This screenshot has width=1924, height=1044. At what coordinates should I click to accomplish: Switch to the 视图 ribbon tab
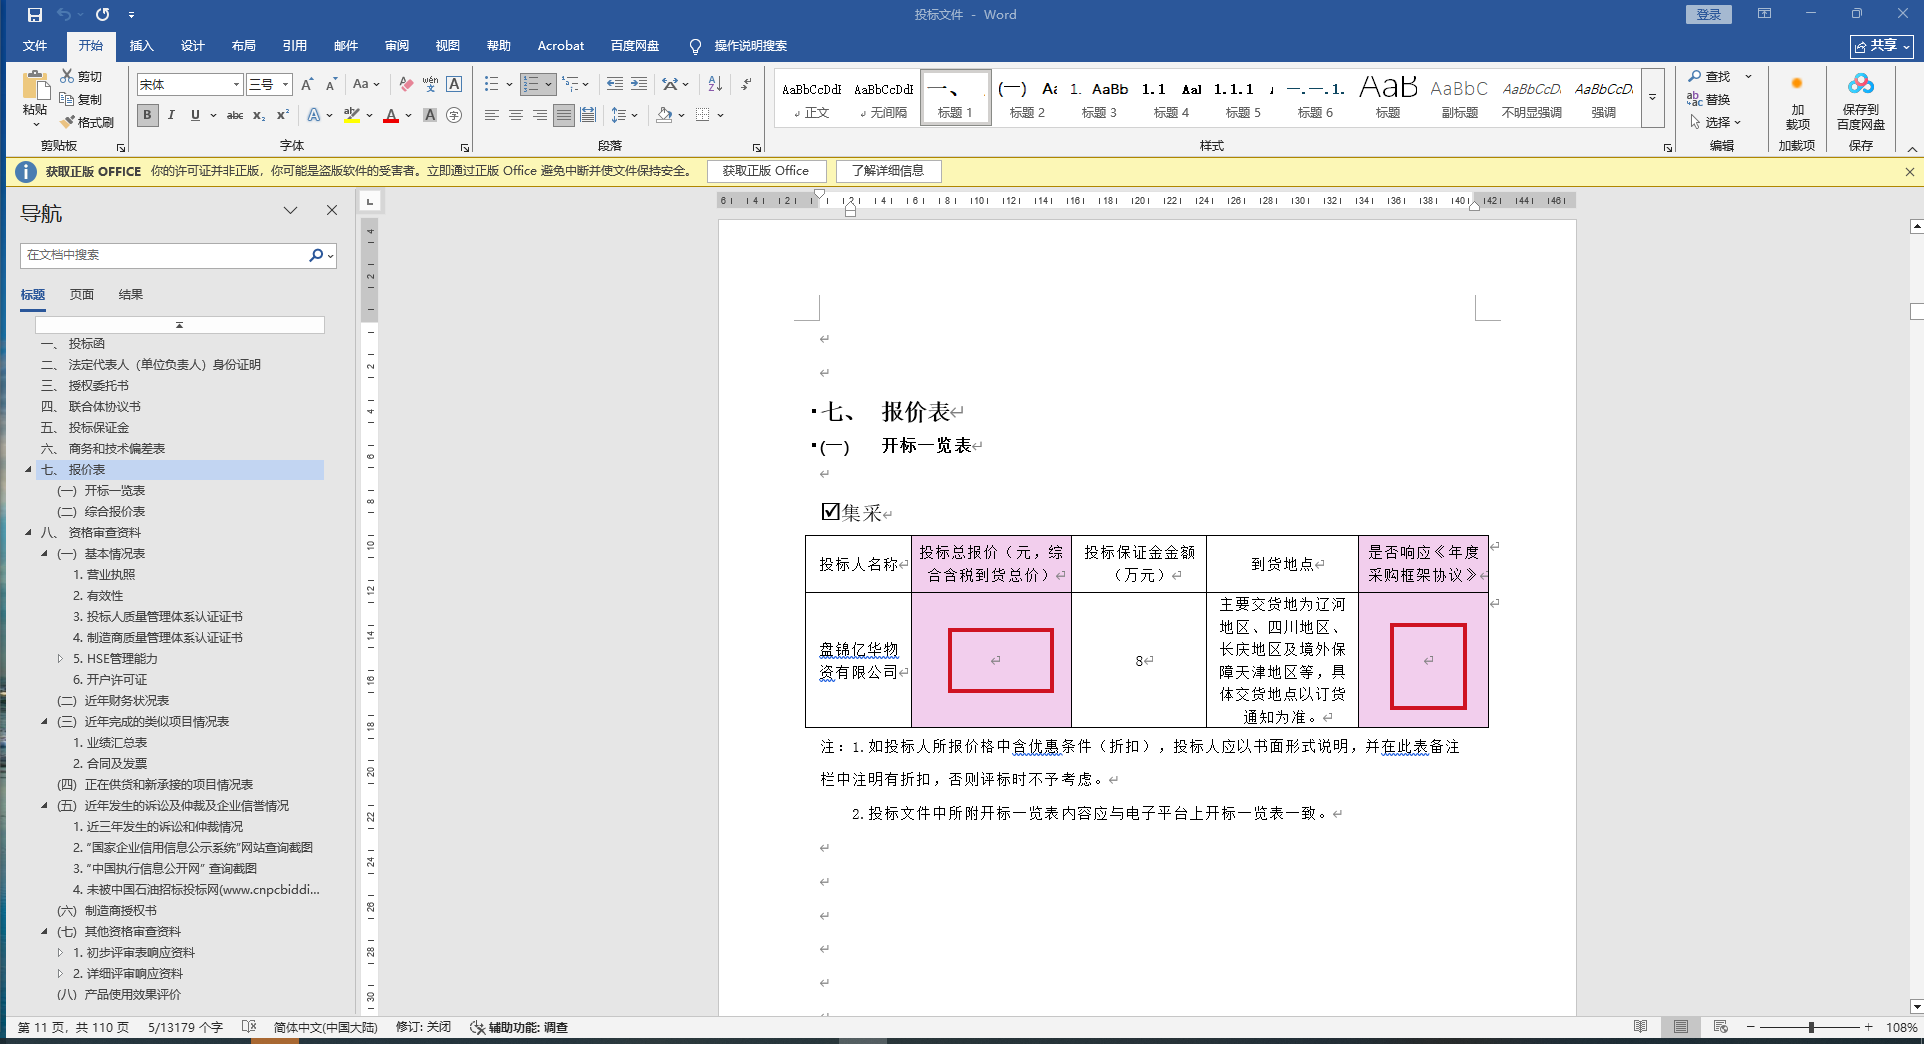click(448, 46)
